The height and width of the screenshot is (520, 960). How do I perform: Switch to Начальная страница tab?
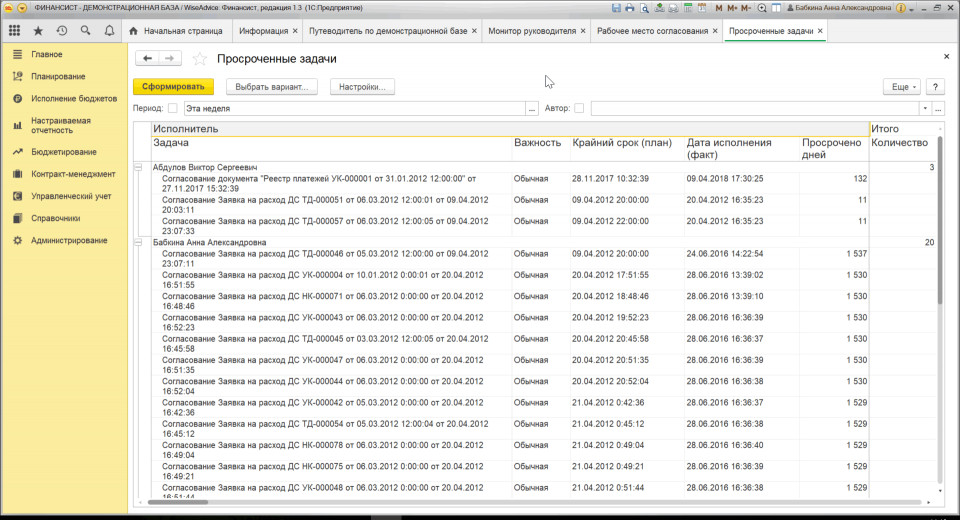[x=176, y=31]
